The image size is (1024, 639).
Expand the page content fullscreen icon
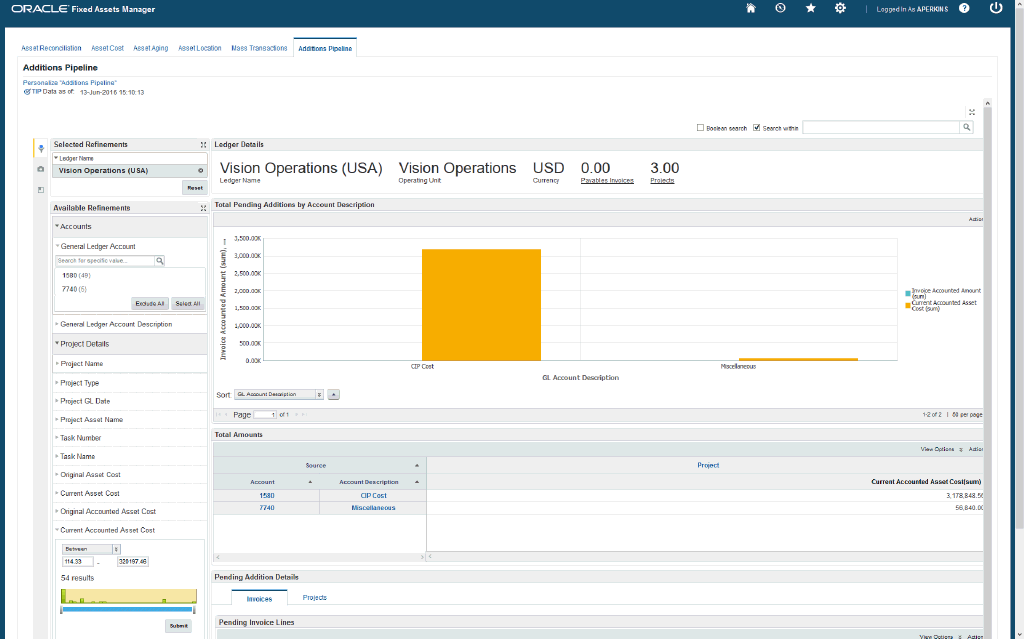972,112
